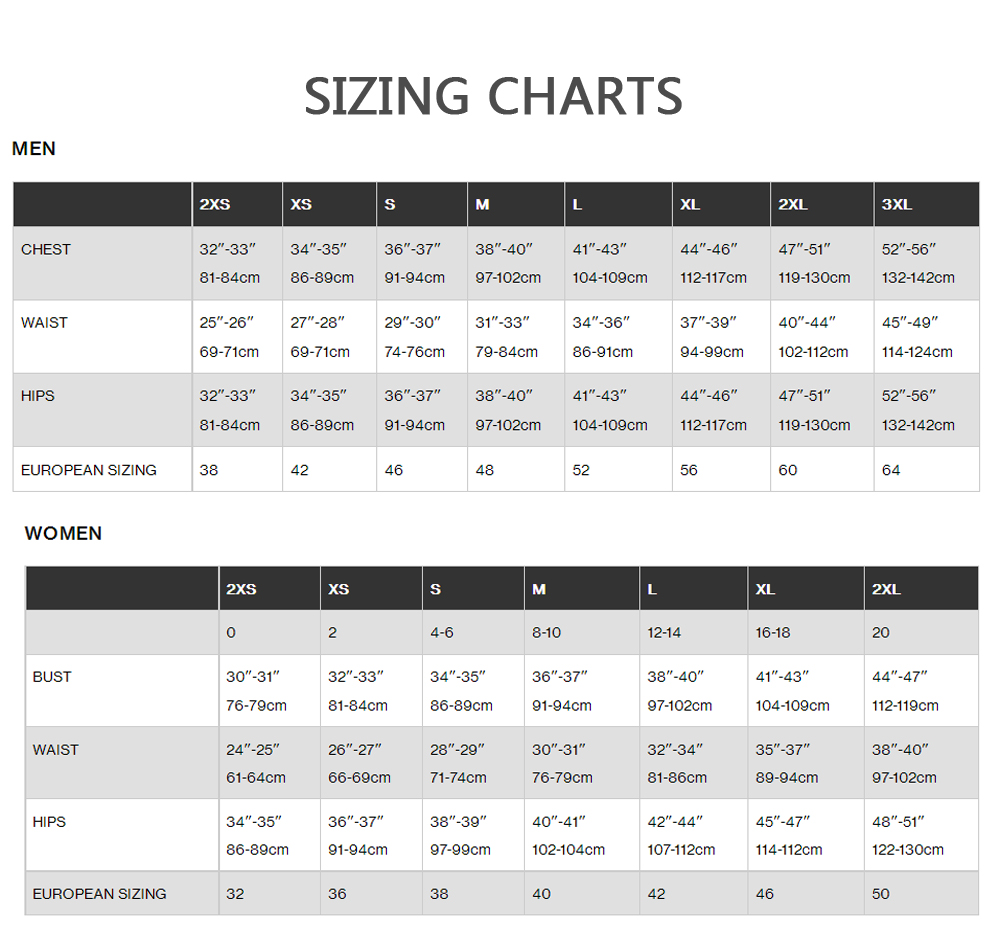Image resolution: width=990 pixels, height=942 pixels.
Task: Click women's EUROPEAN SIZING row label
Action: coord(100,894)
